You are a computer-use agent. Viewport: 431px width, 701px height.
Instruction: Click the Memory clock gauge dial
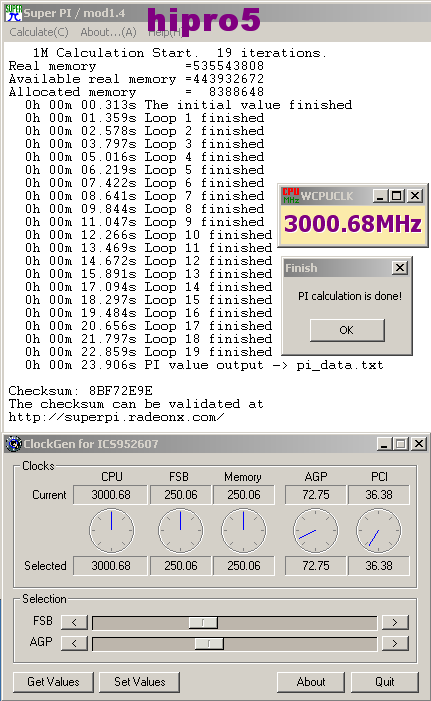[x=244, y=530]
